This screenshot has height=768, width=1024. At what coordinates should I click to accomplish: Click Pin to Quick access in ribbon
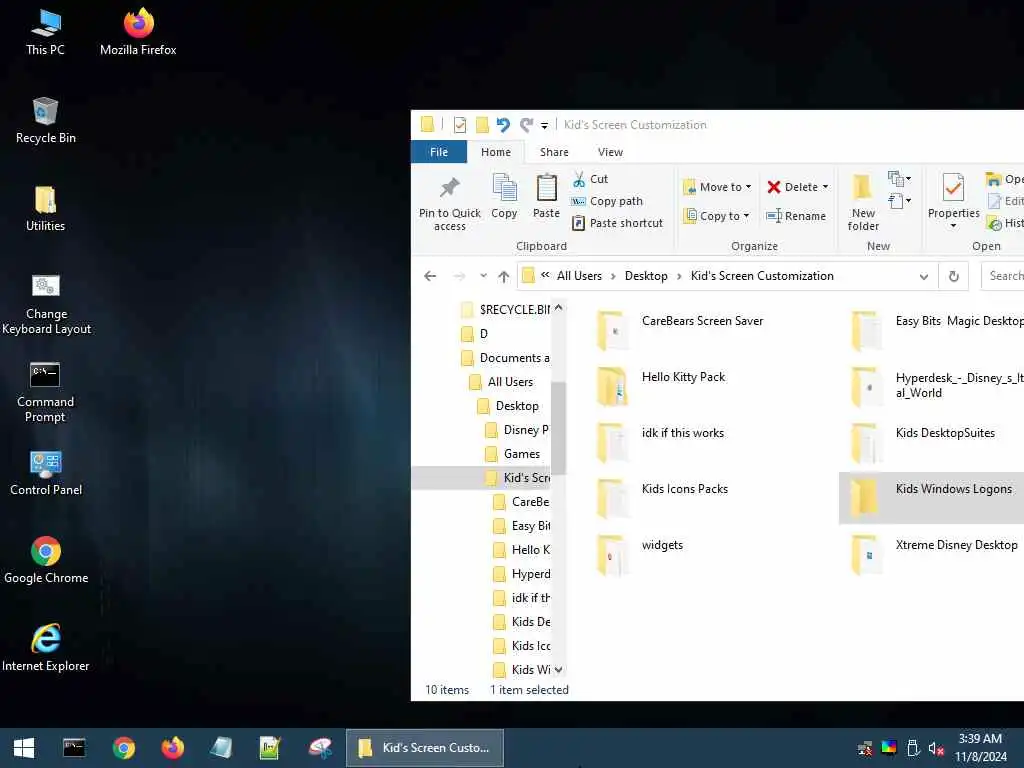(x=449, y=203)
